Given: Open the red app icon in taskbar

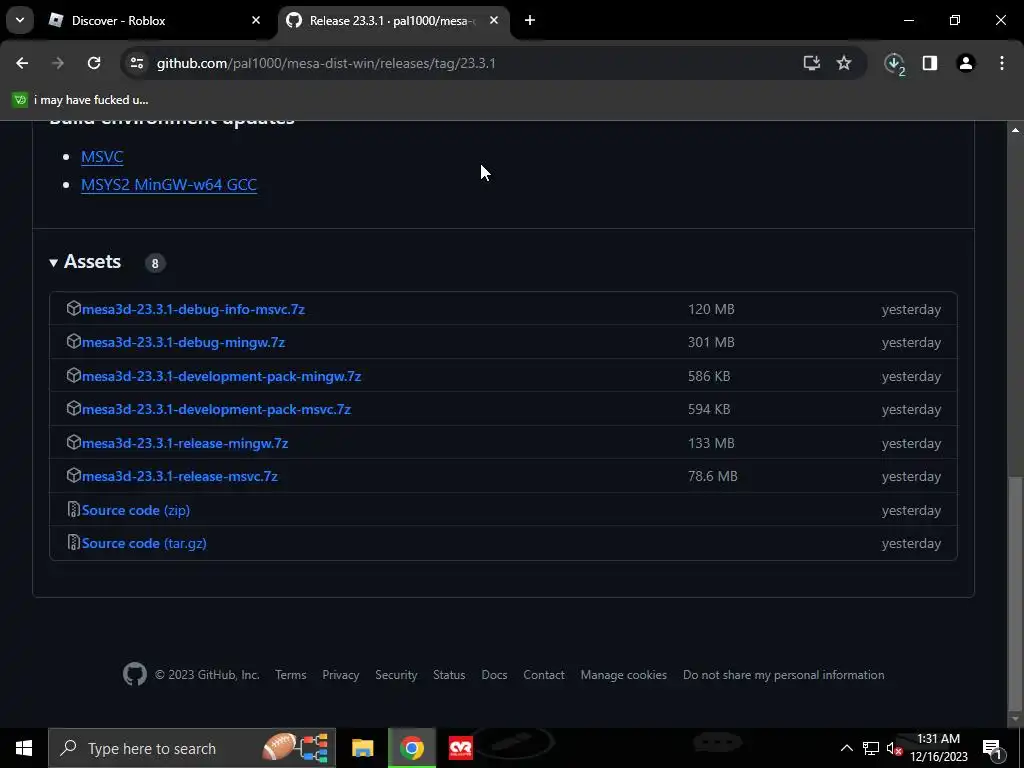Looking at the screenshot, I should tap(460, 748).
